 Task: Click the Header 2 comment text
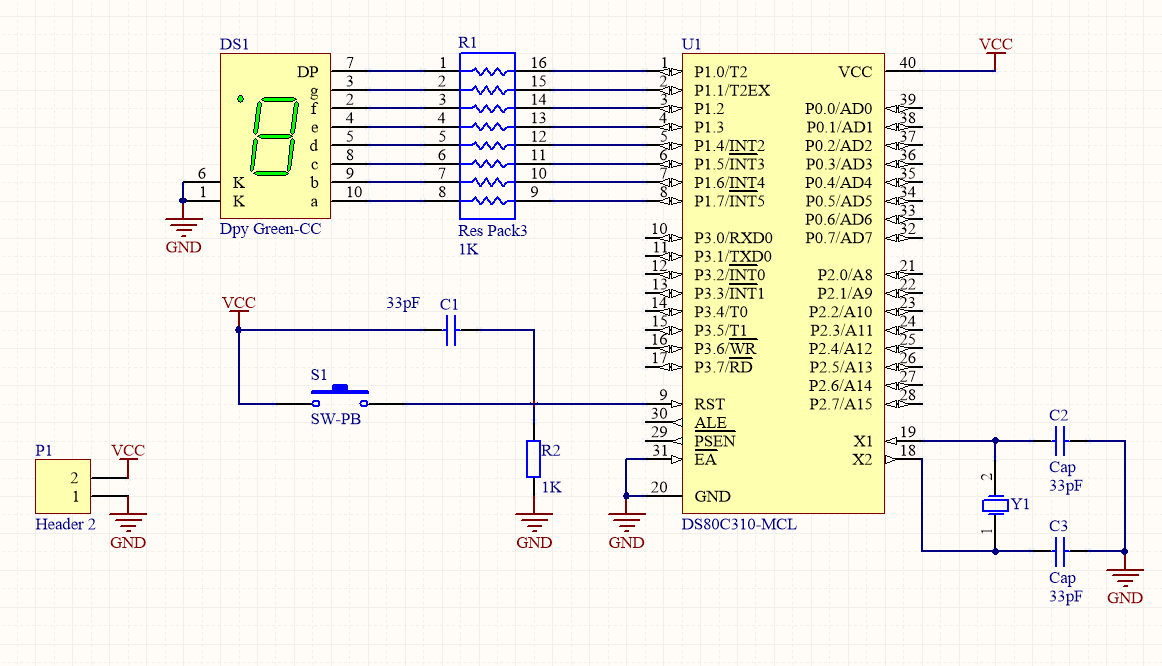click(65, 525)
